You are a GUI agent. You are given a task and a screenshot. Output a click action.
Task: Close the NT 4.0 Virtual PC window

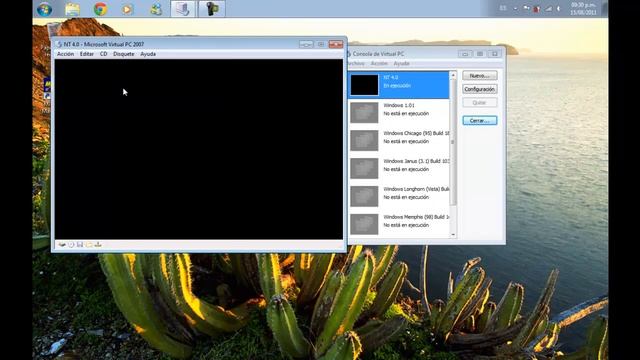(336, 44)
